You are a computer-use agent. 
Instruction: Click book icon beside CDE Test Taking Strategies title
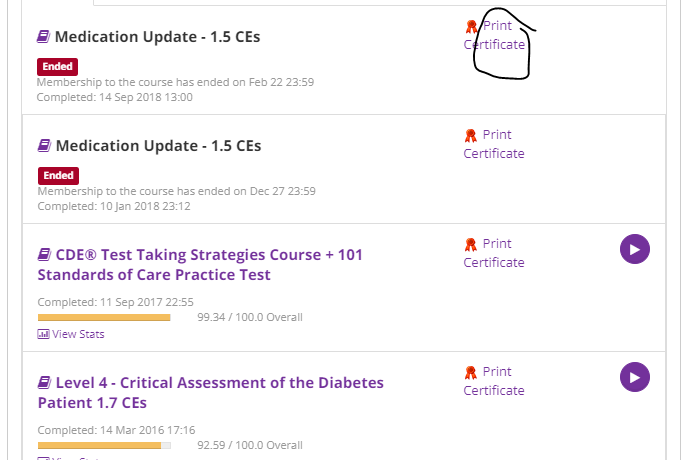pos(44,255)
